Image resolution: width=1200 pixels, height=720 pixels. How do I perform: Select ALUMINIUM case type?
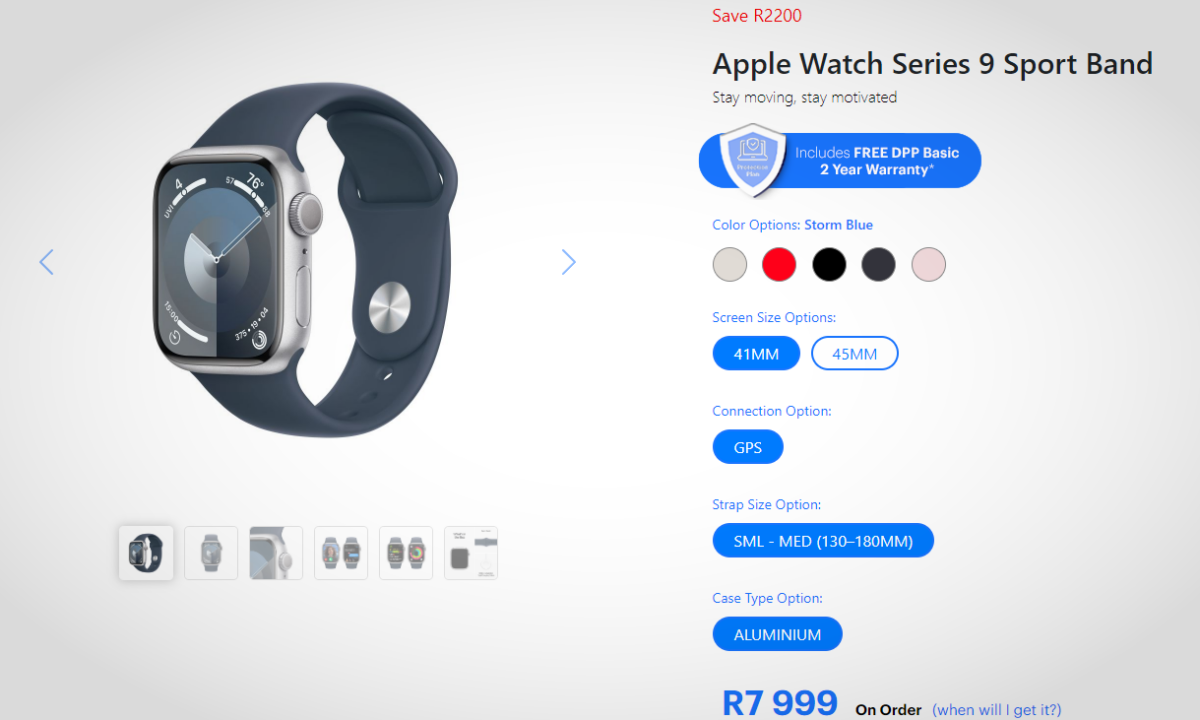pos(778,634)
